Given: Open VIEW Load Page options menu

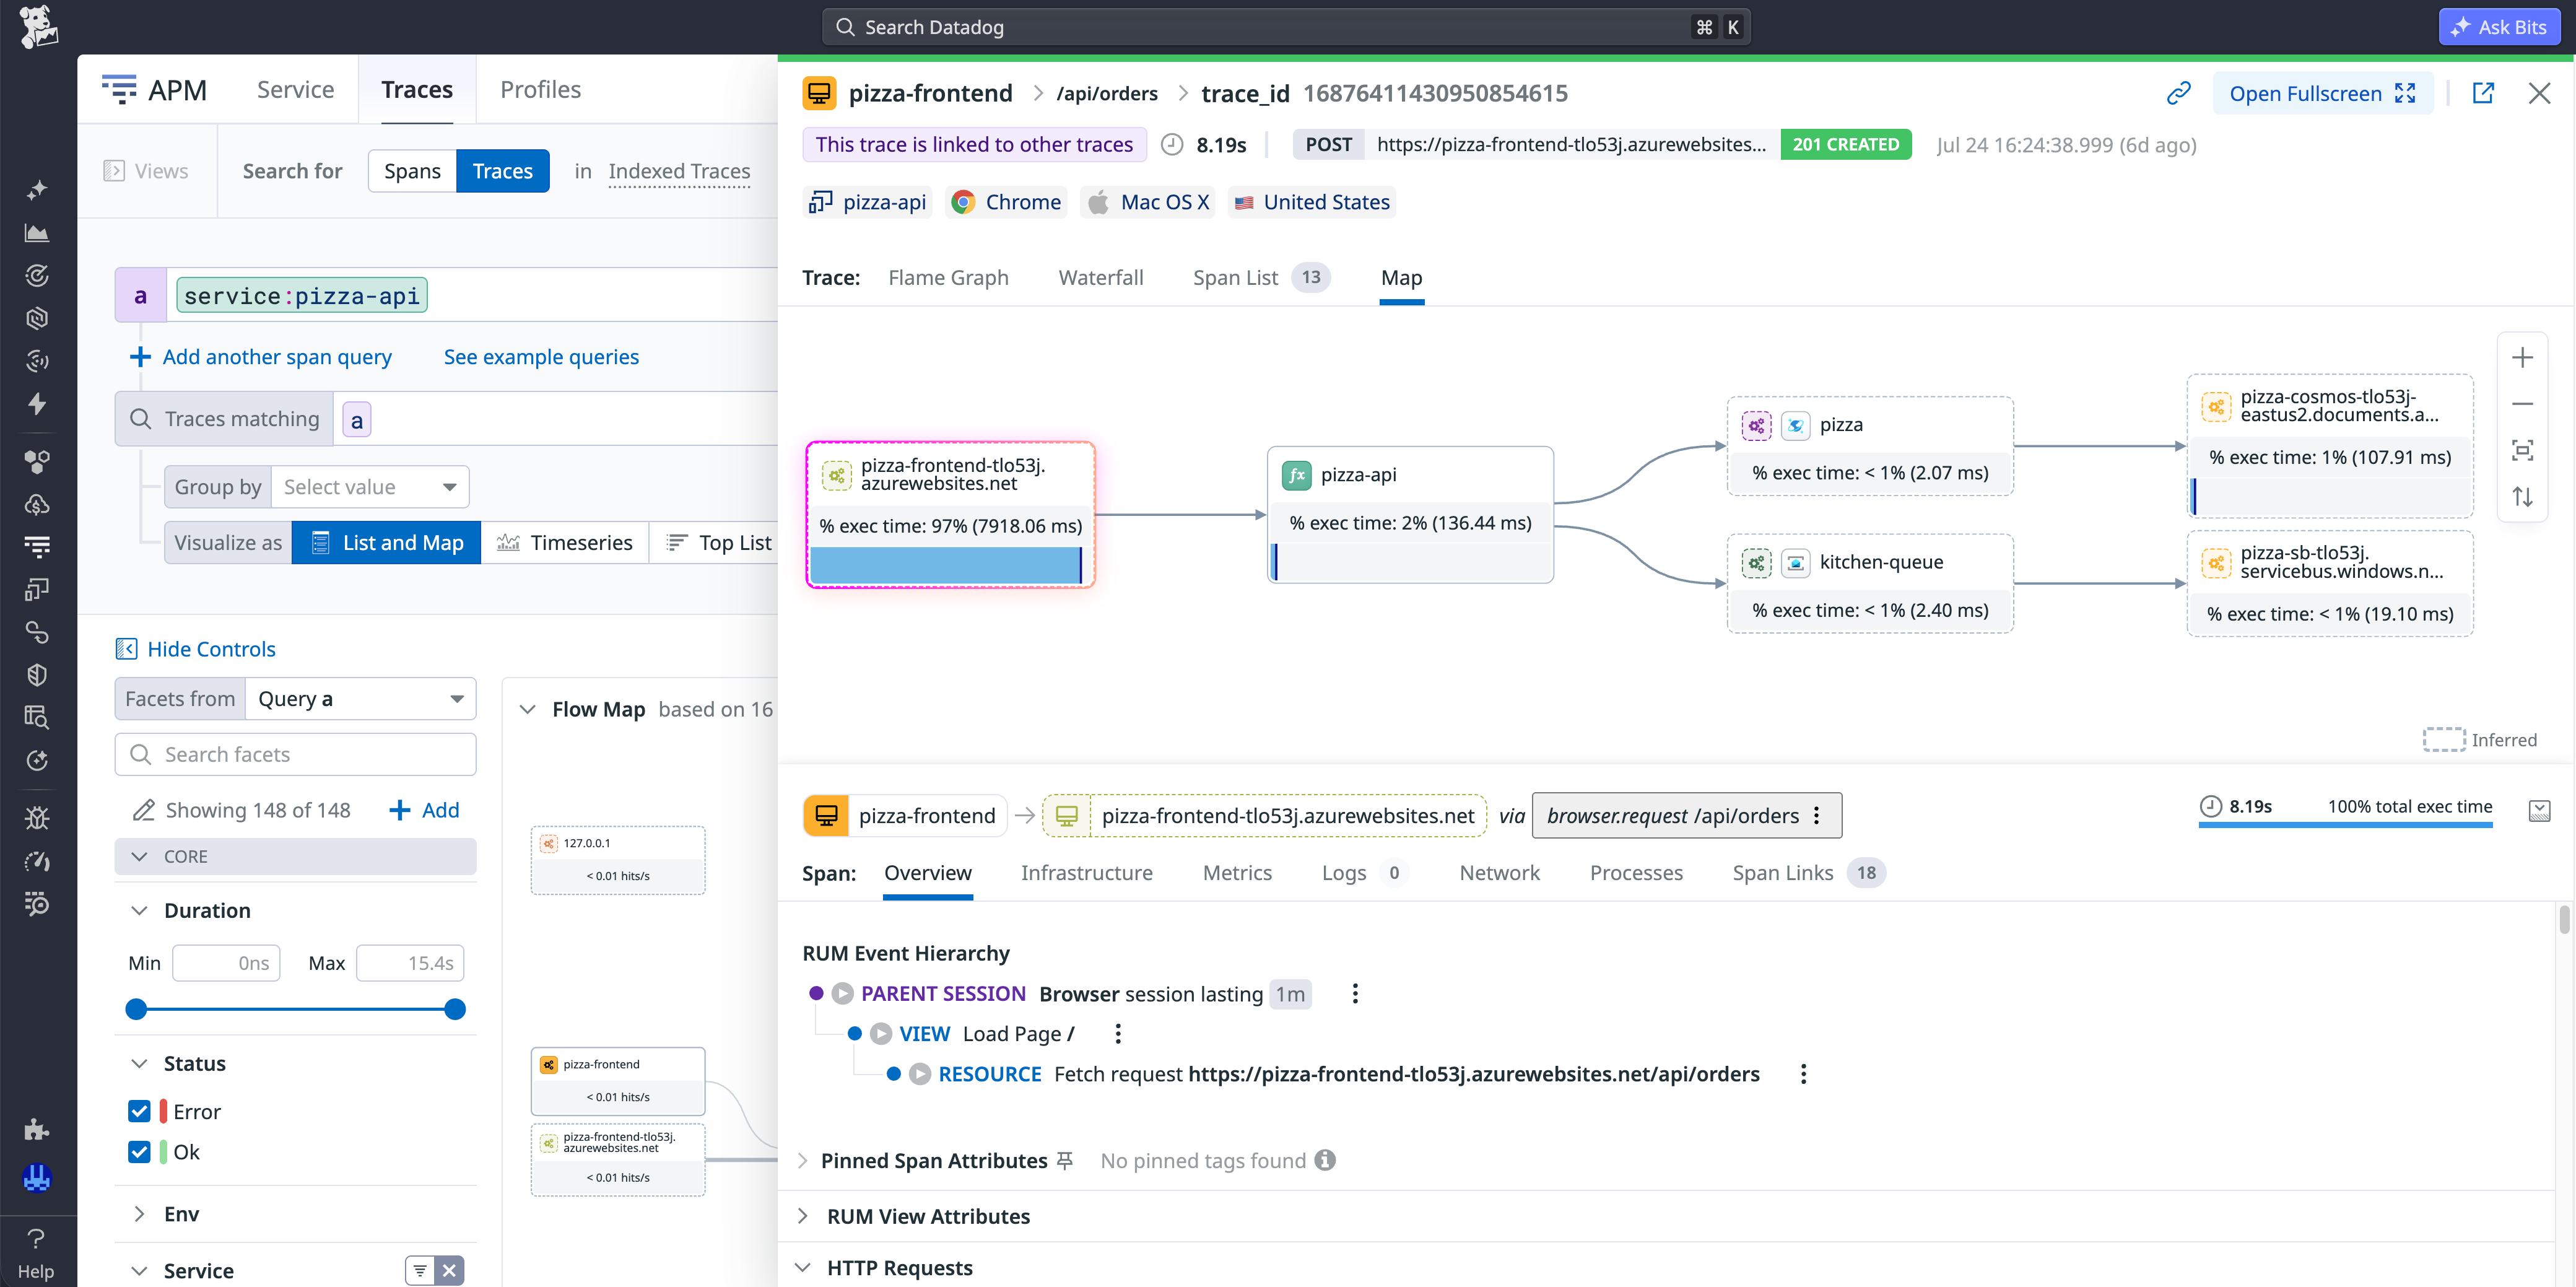Looking at the screenshot, I should 1118,1034.
